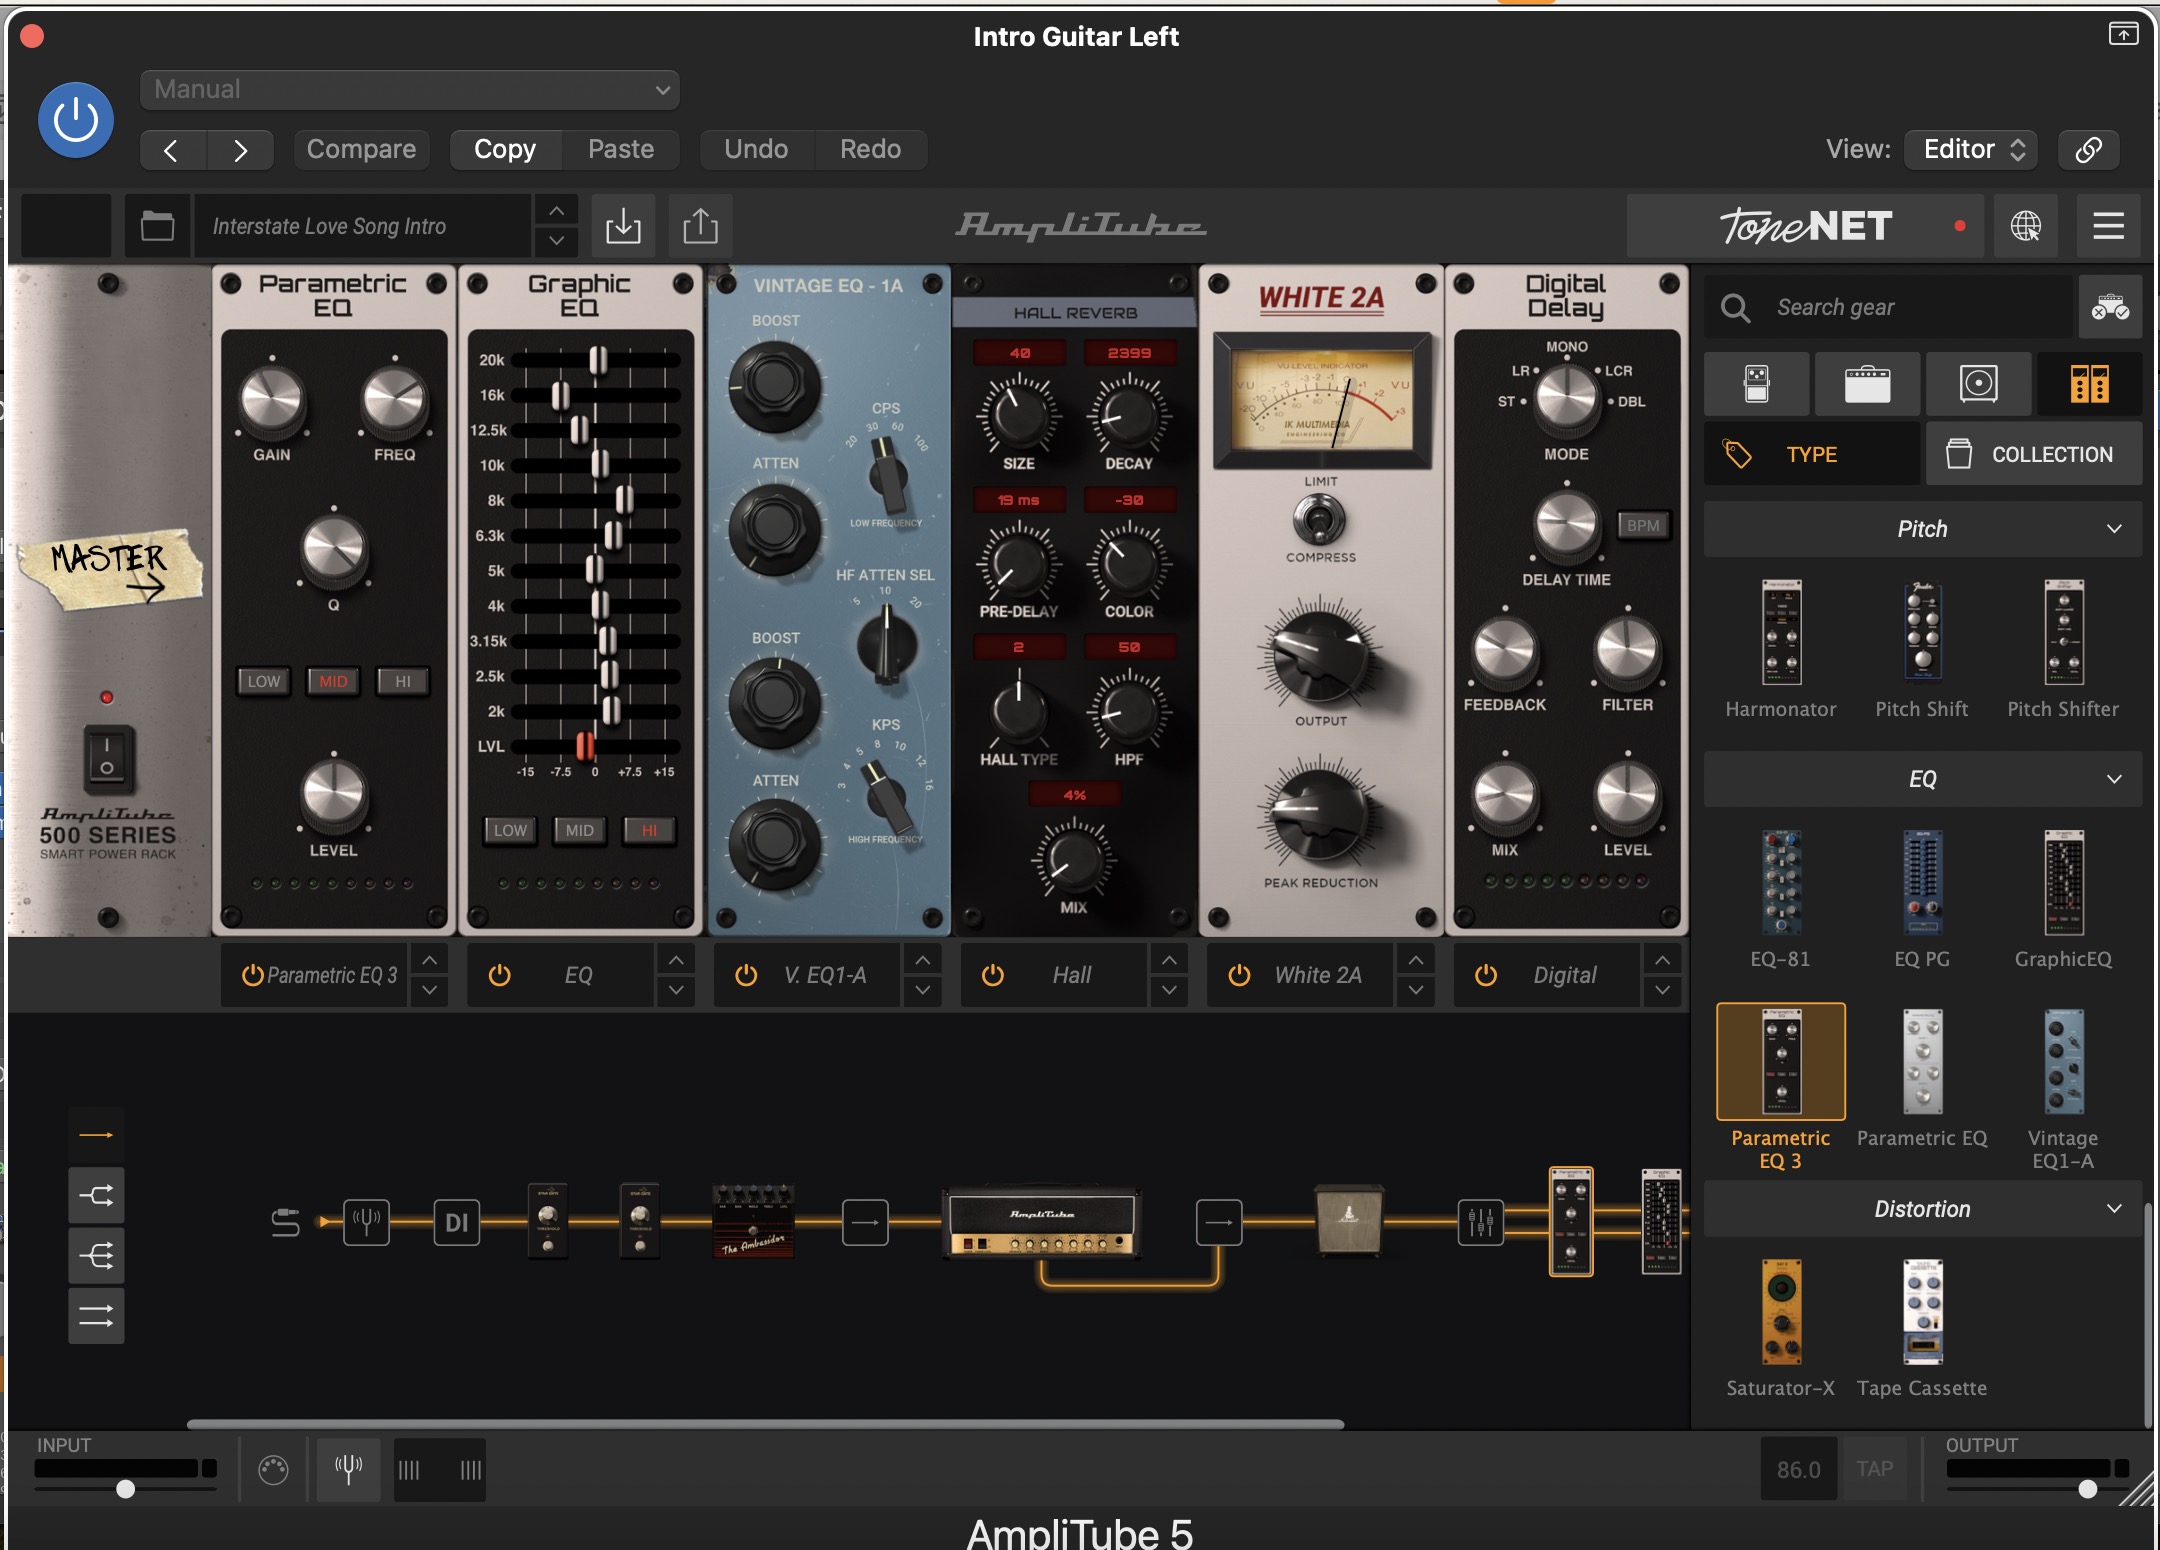Click preset next down arrow
The image size is (2160, 1550).
click(557, 241)
